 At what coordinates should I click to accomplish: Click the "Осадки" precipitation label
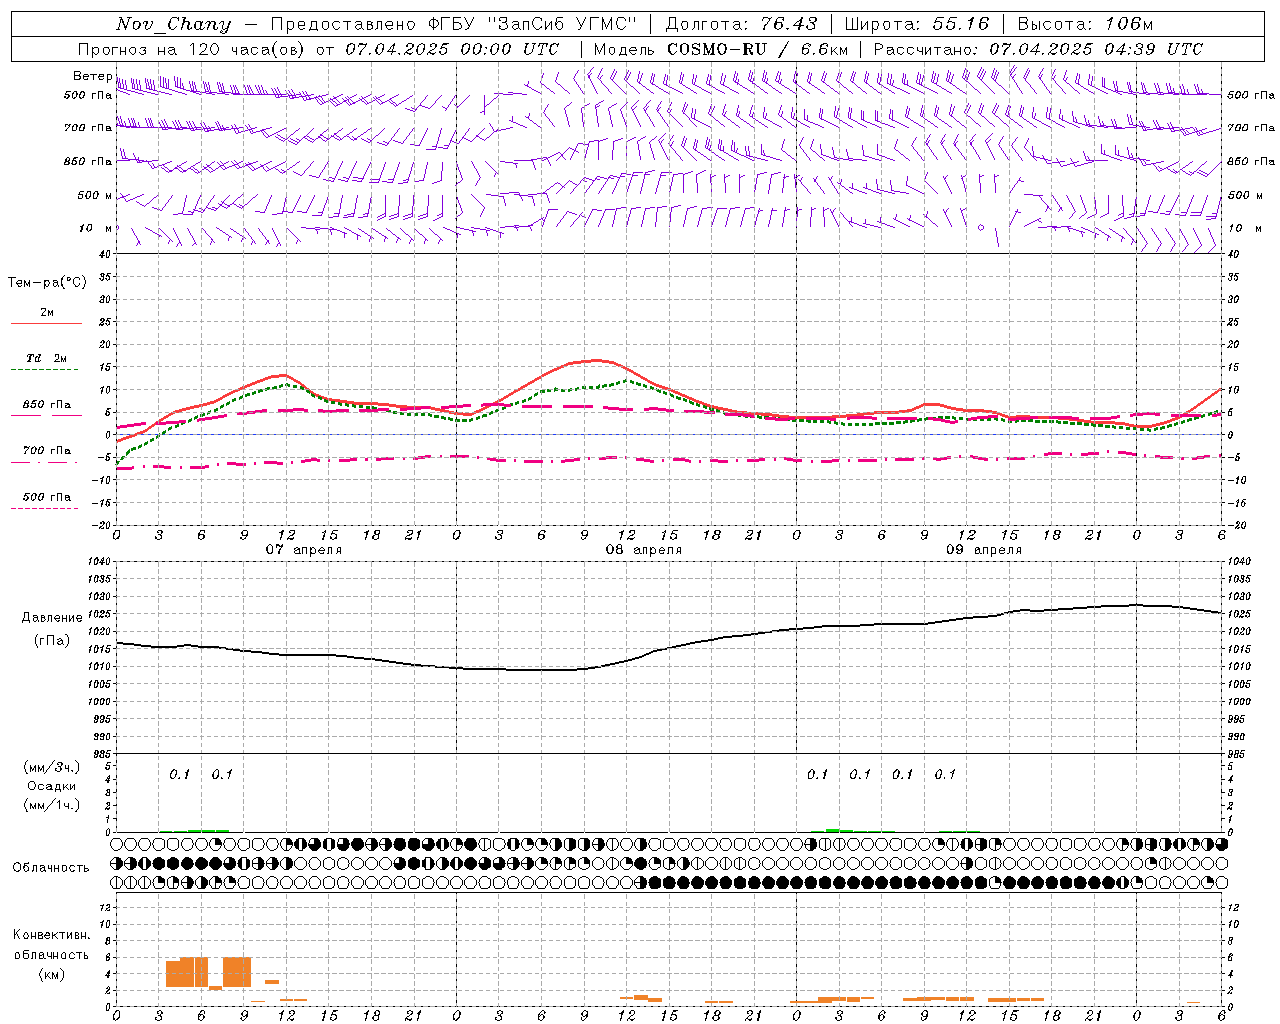[52, 786]
